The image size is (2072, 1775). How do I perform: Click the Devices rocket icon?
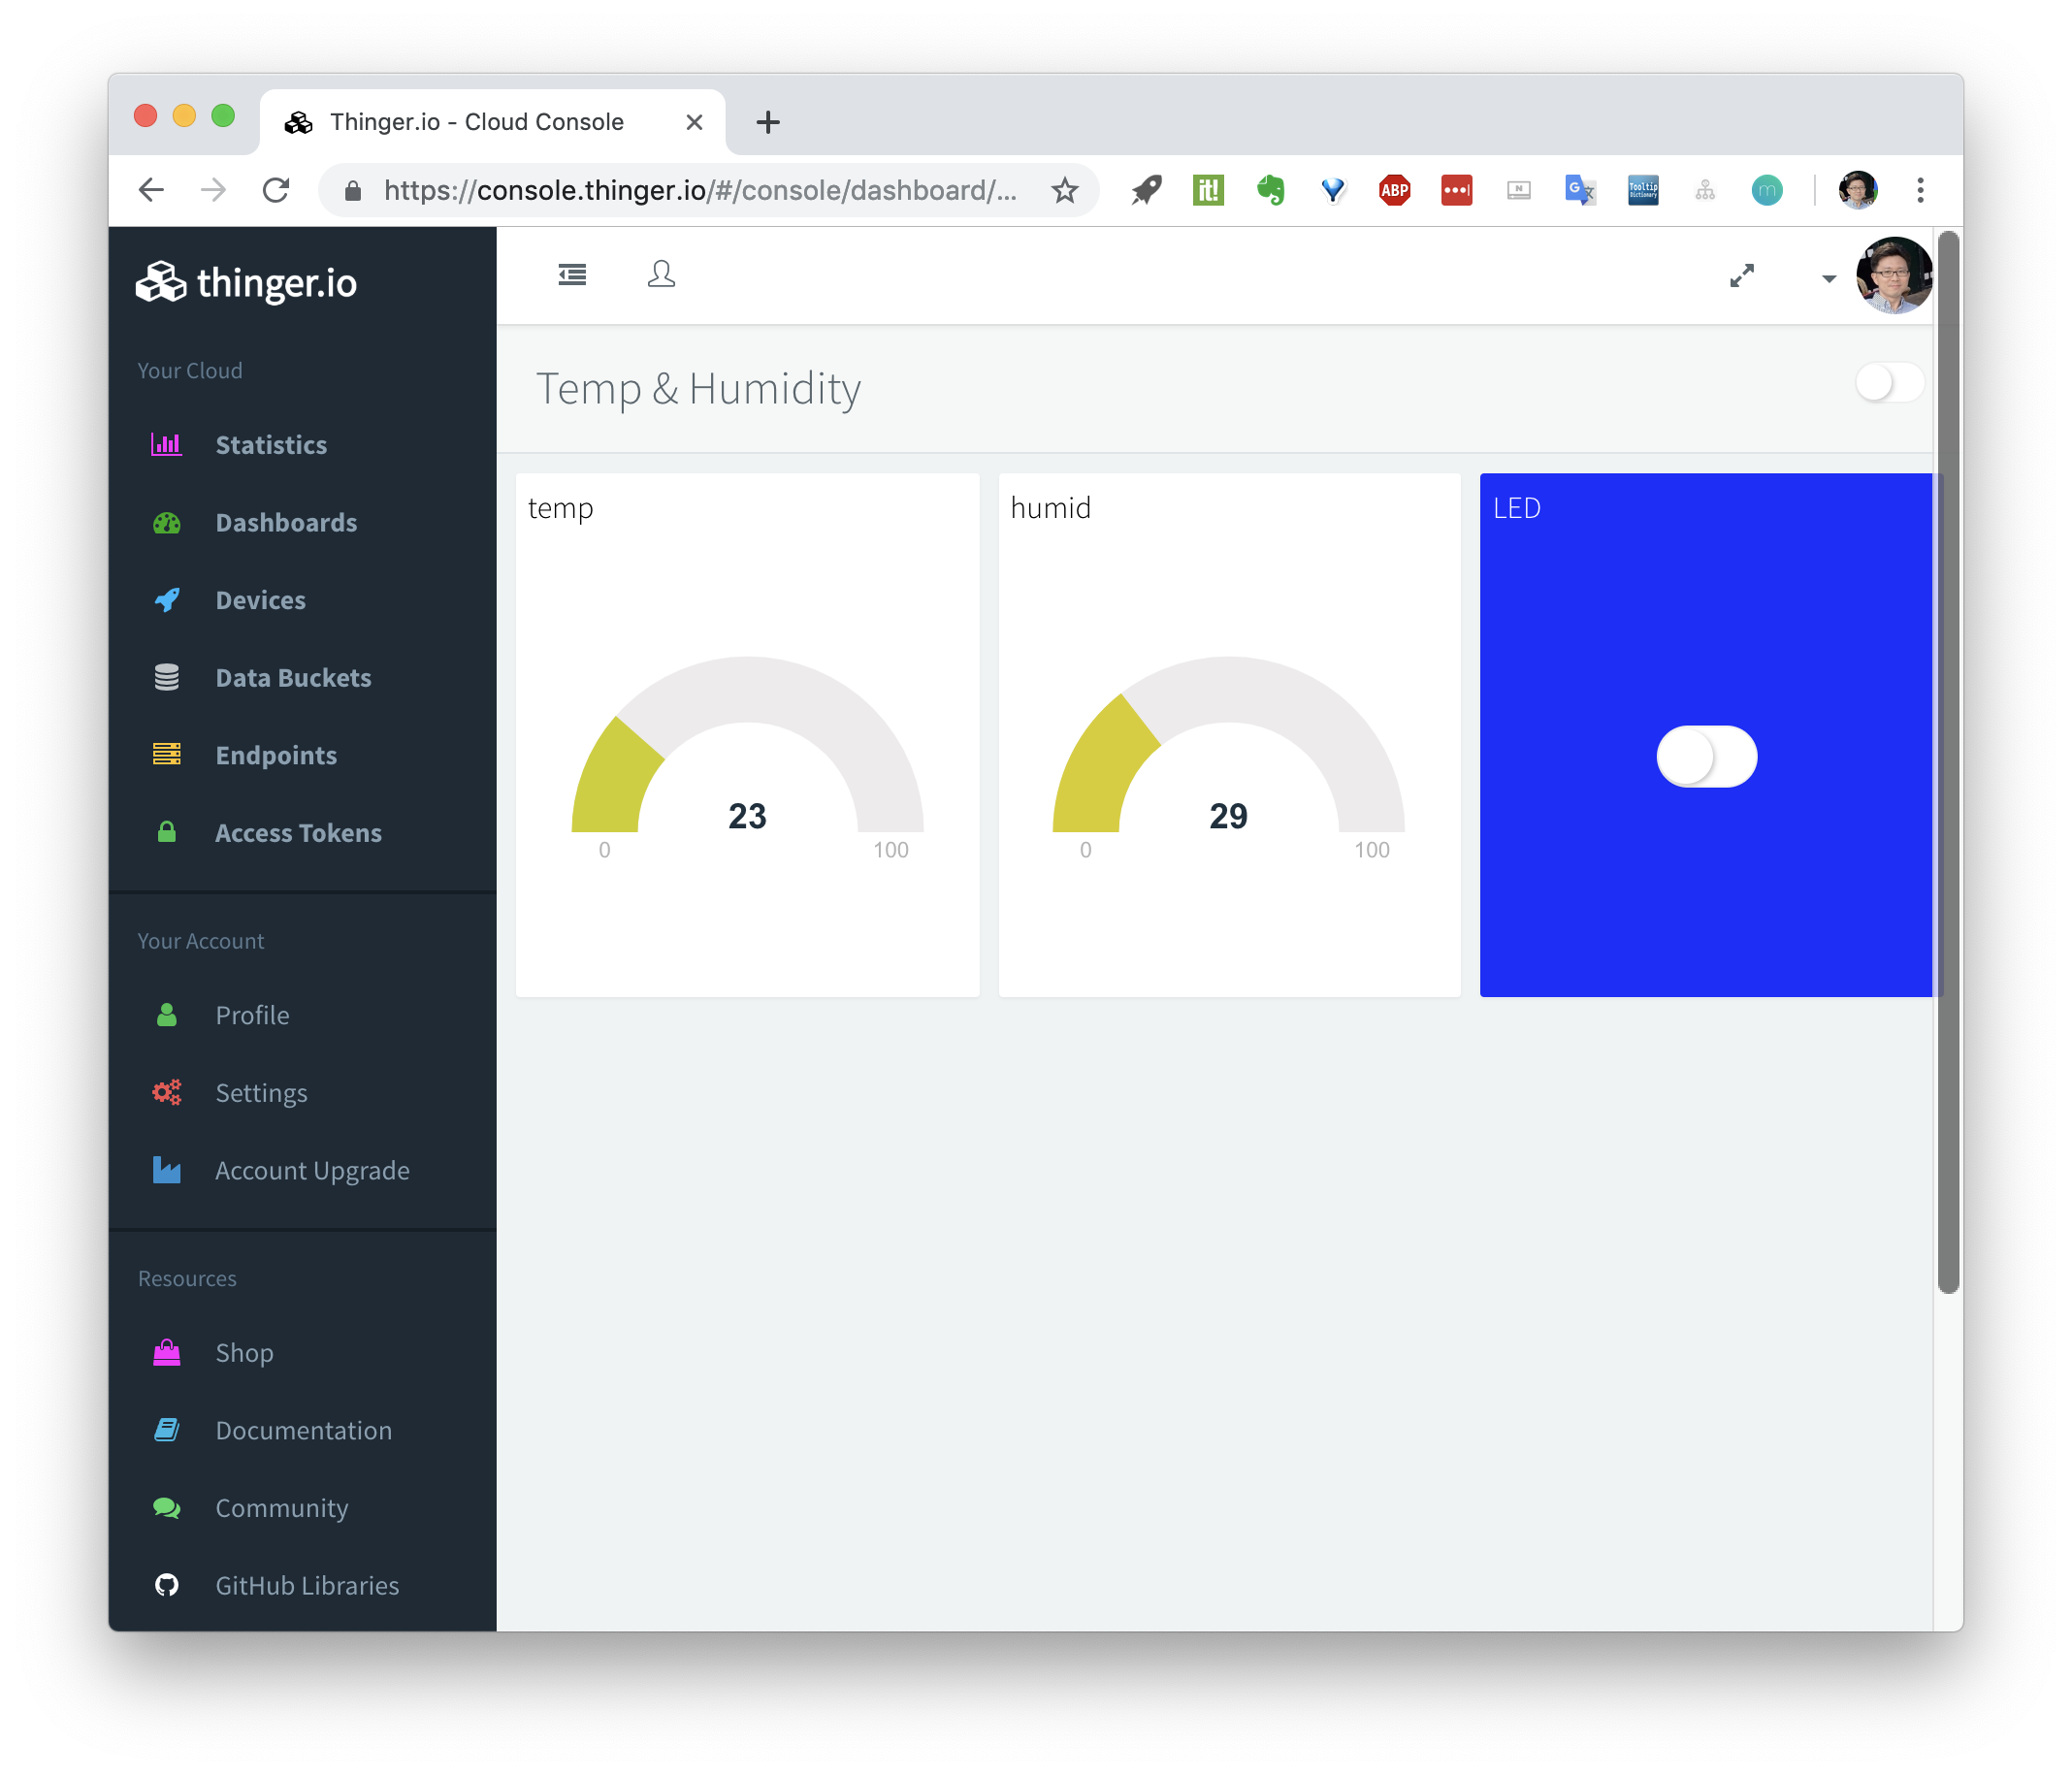tap(166, 600)
